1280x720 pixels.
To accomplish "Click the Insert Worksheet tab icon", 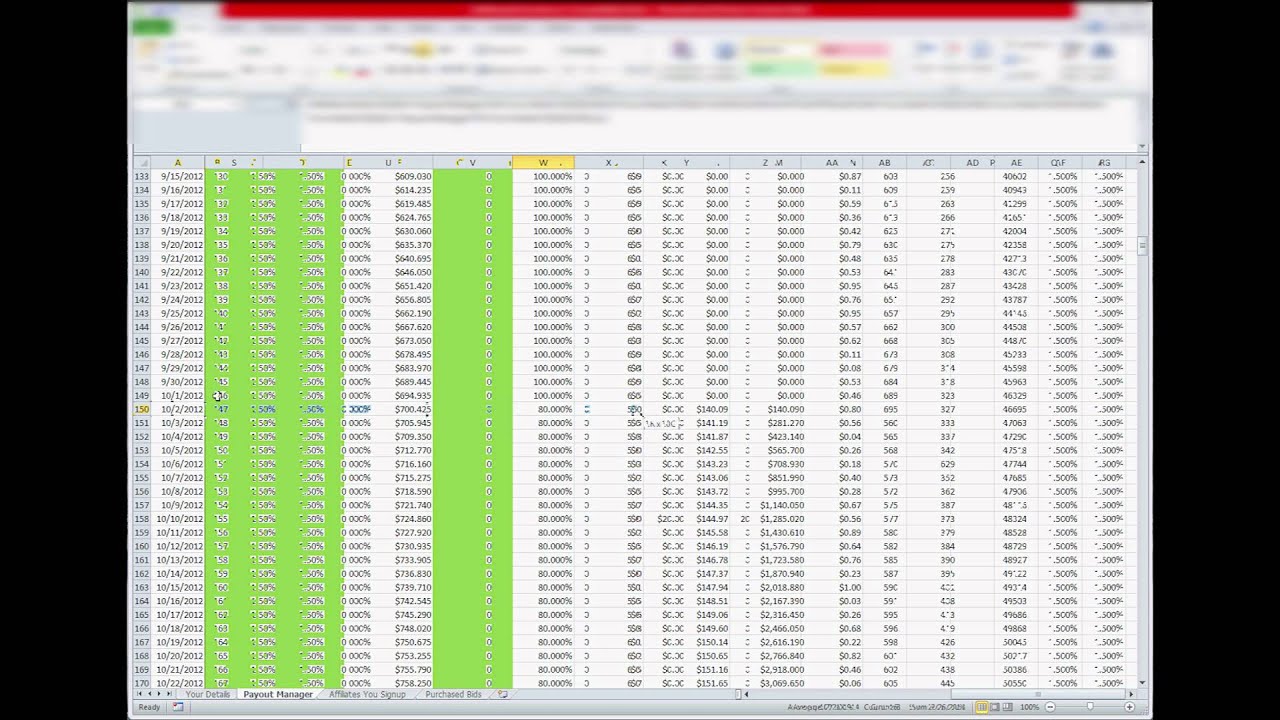I will (503, 694).
